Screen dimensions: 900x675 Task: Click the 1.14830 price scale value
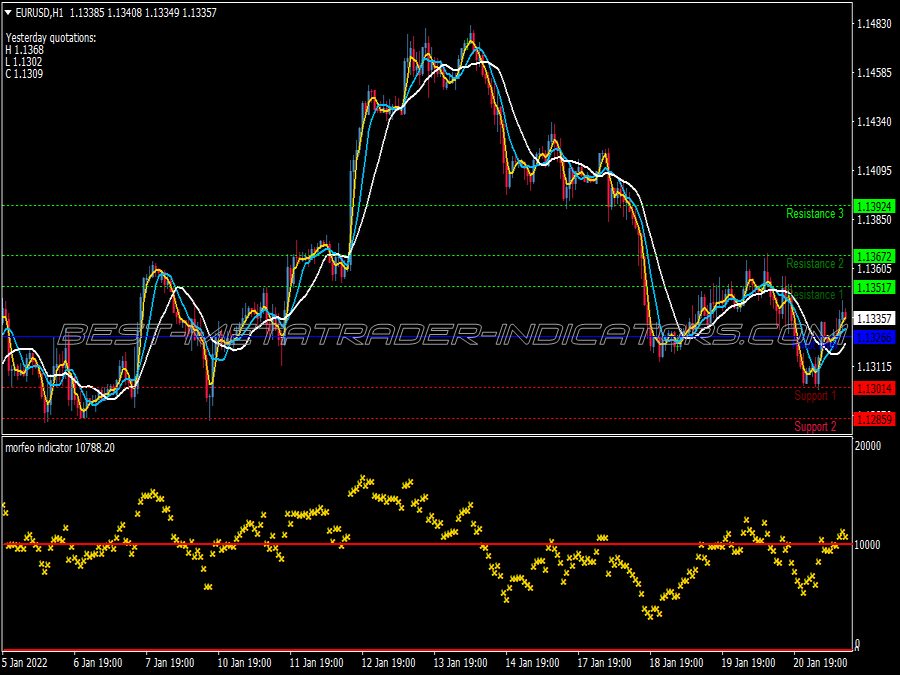point(874,24)
